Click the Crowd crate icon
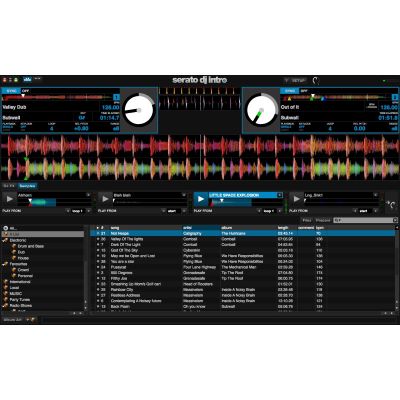Screen dimensions: 400x400 [x=14, y=270]
